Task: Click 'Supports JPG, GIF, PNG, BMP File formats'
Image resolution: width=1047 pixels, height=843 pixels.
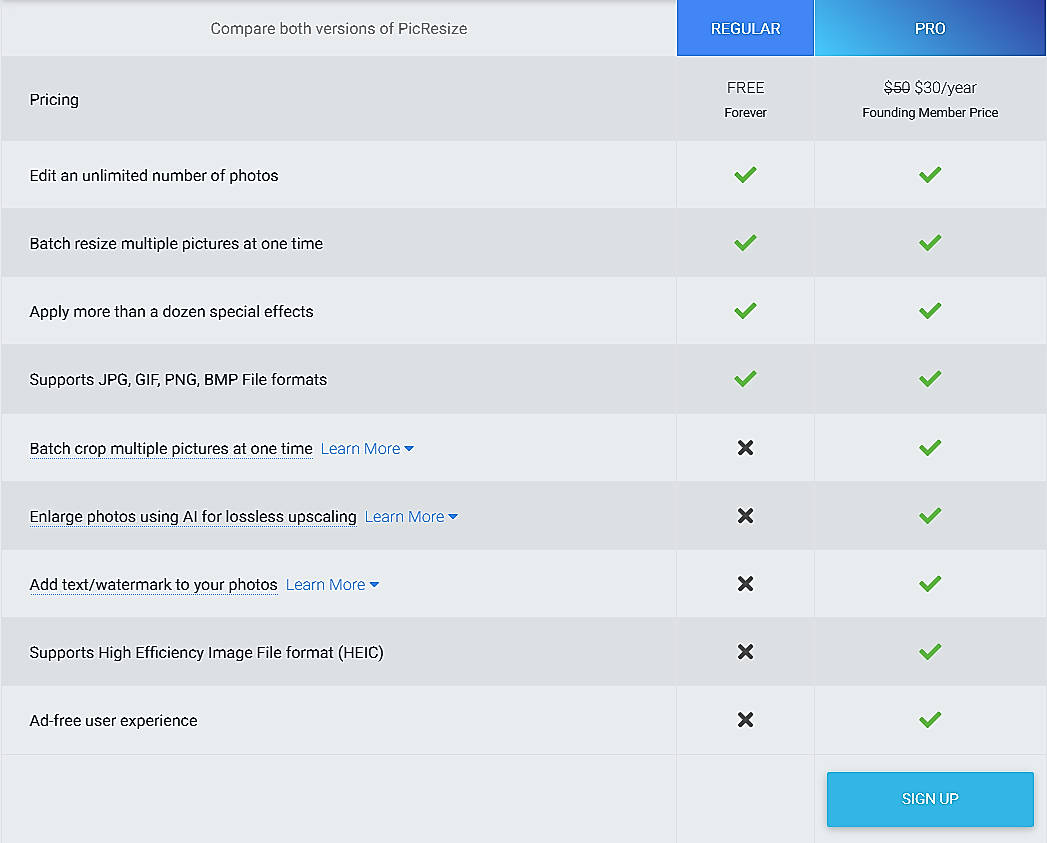Action: click(x=178, y=380)
